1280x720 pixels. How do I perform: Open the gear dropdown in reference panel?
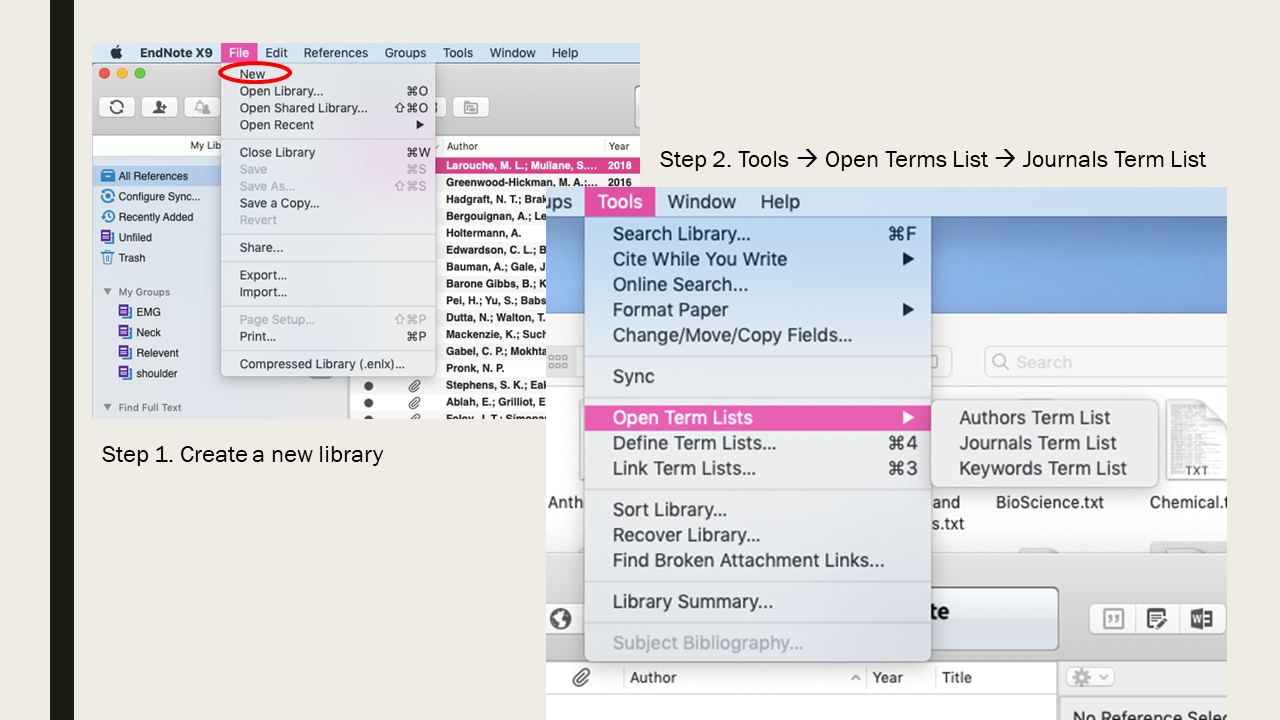click(1090, 678)
